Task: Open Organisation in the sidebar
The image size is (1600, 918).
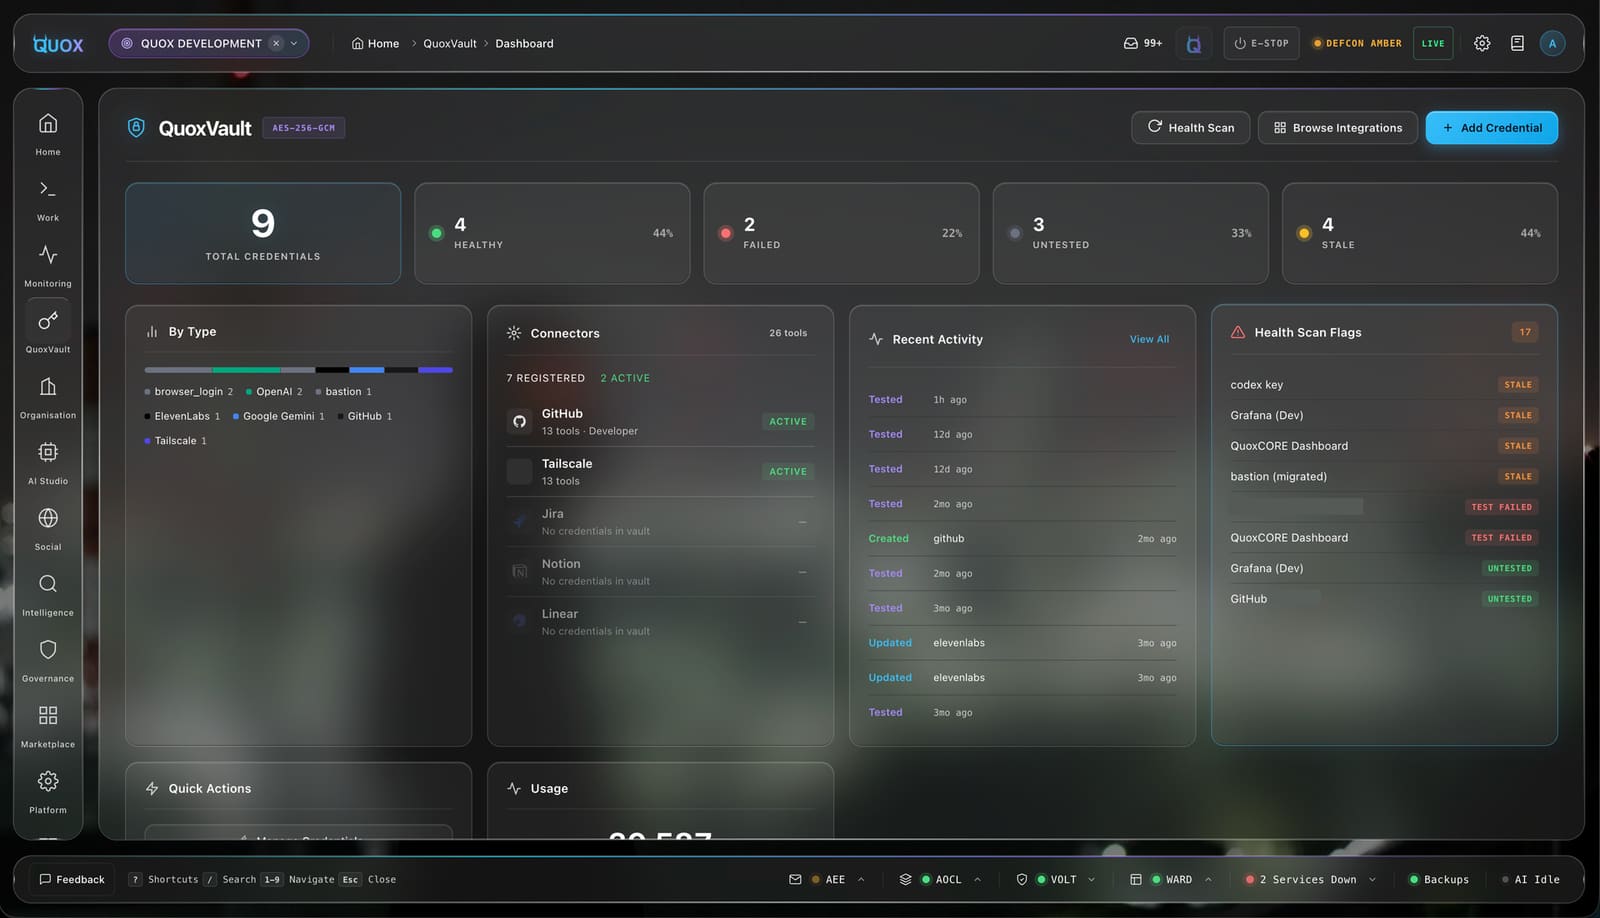Action: [48, 387]
